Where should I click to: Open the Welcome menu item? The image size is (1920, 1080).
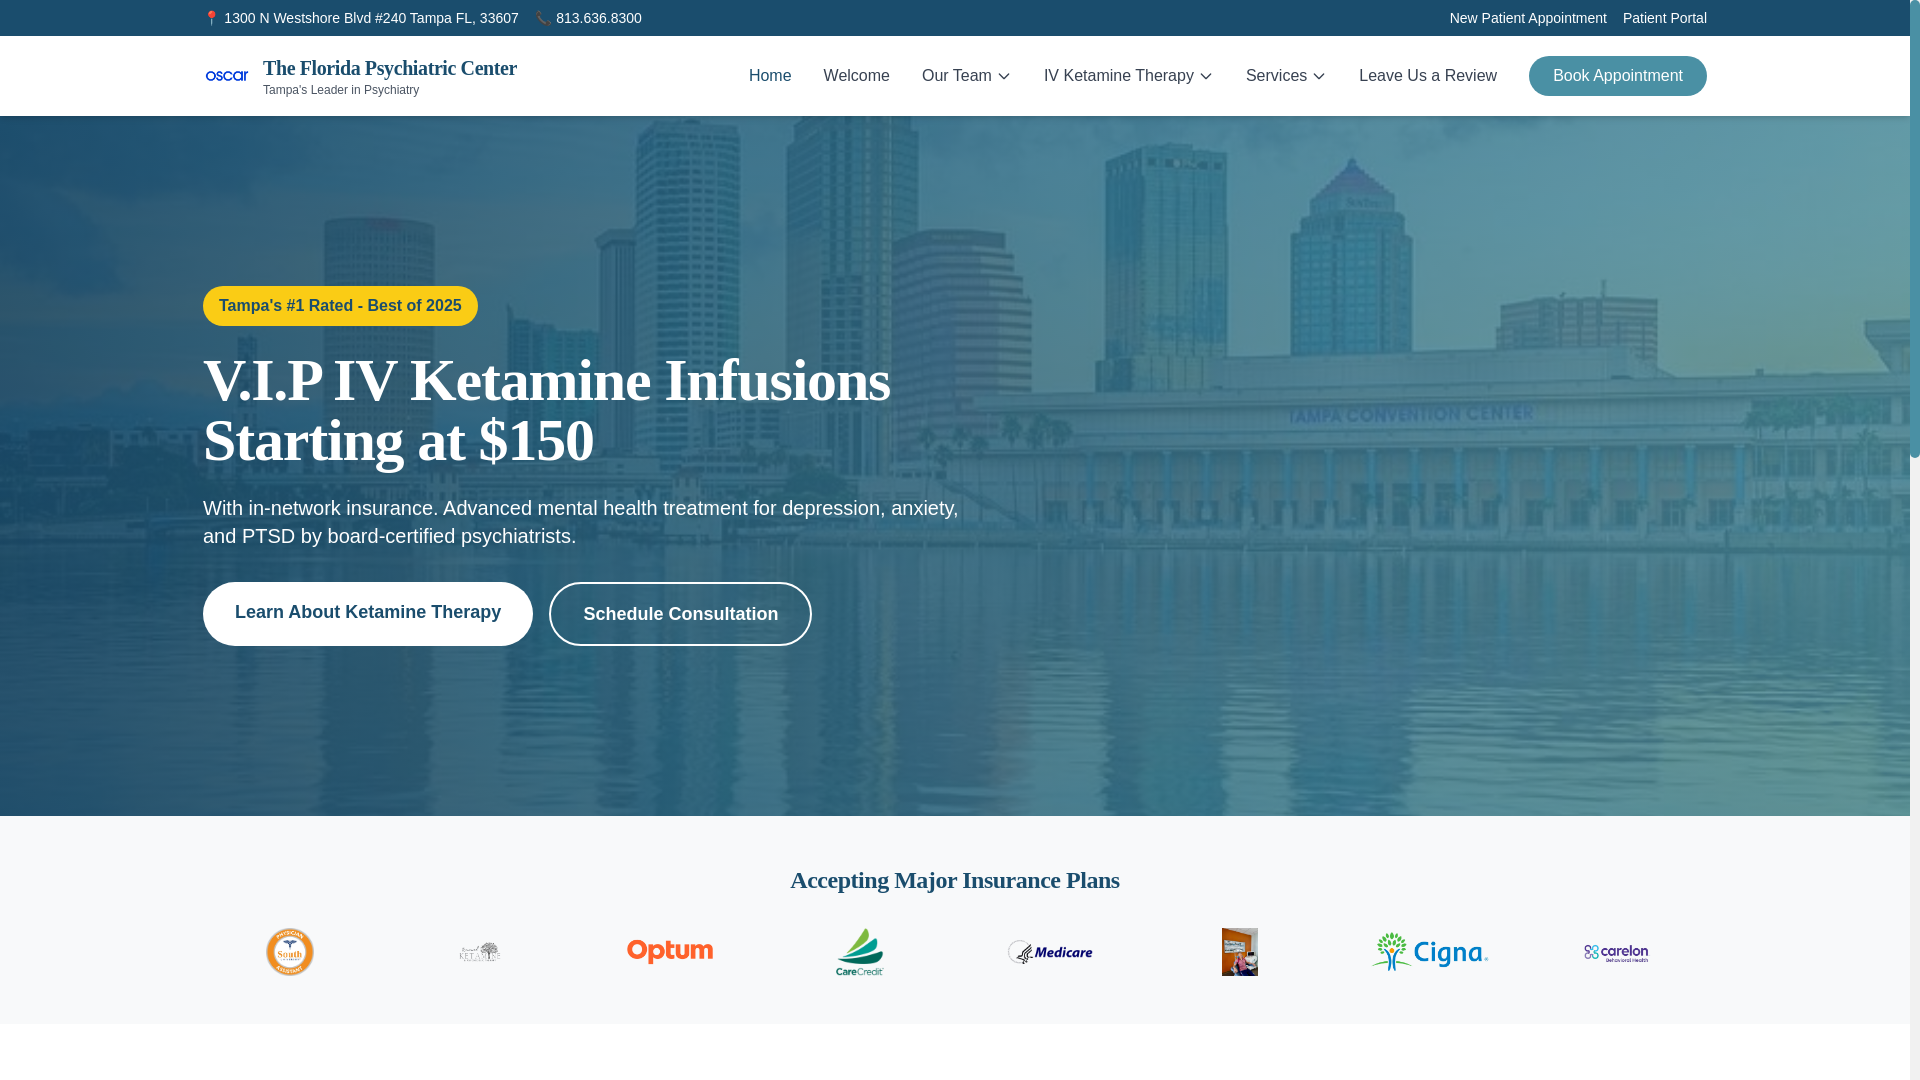point(856,76)
